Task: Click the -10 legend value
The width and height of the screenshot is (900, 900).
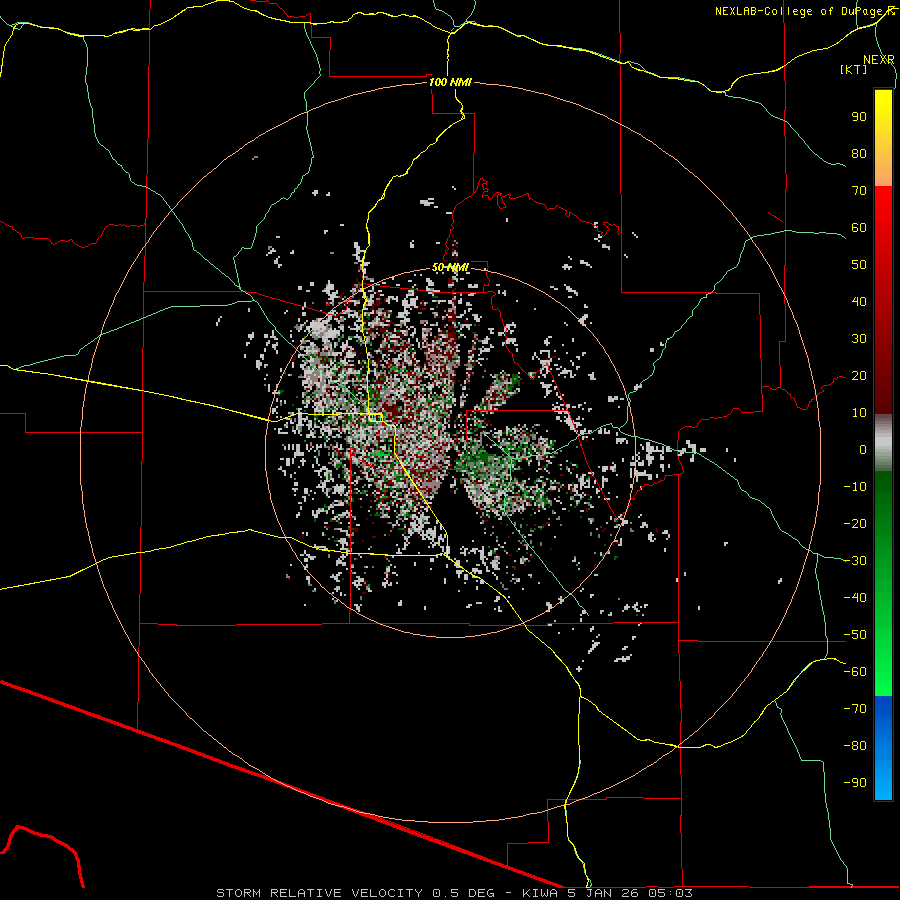Action: 855,487
